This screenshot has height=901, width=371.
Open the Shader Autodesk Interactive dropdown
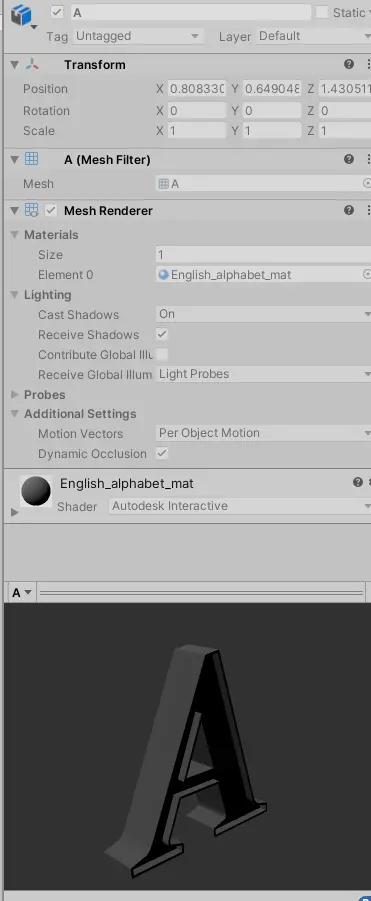point(240,506)
